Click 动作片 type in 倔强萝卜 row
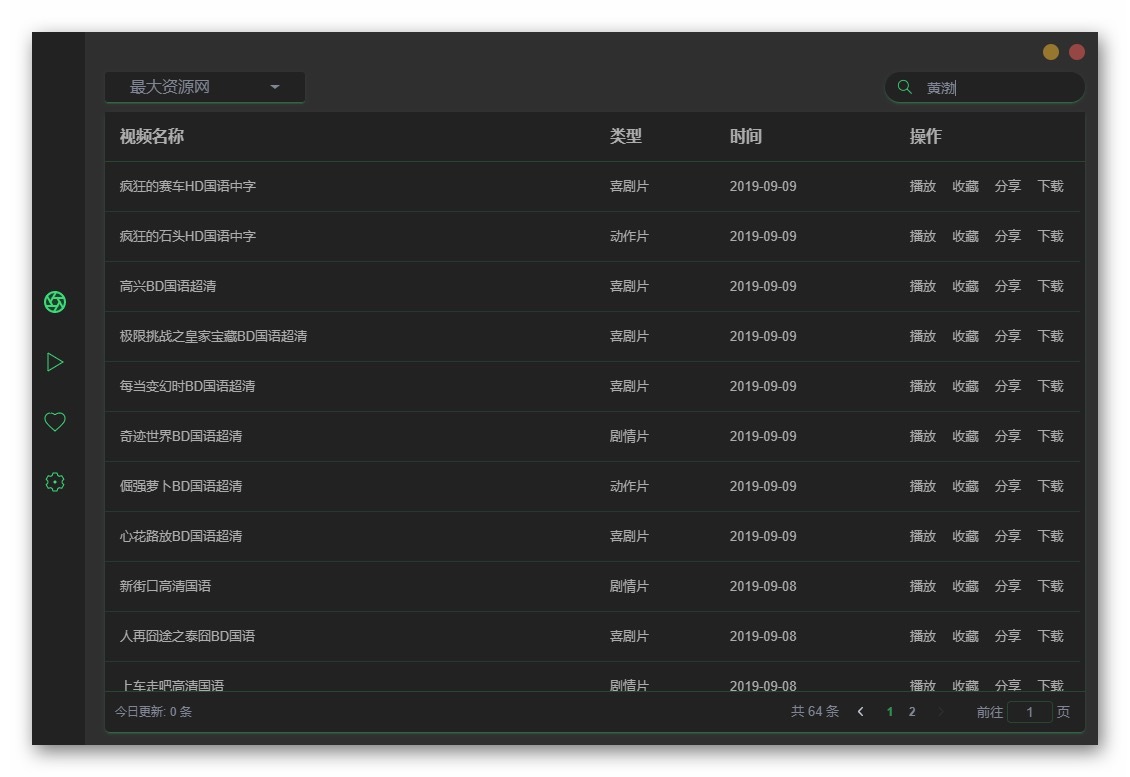Image resolution: width=1130 pixels, height=777 pixels. tap(629, 487)
